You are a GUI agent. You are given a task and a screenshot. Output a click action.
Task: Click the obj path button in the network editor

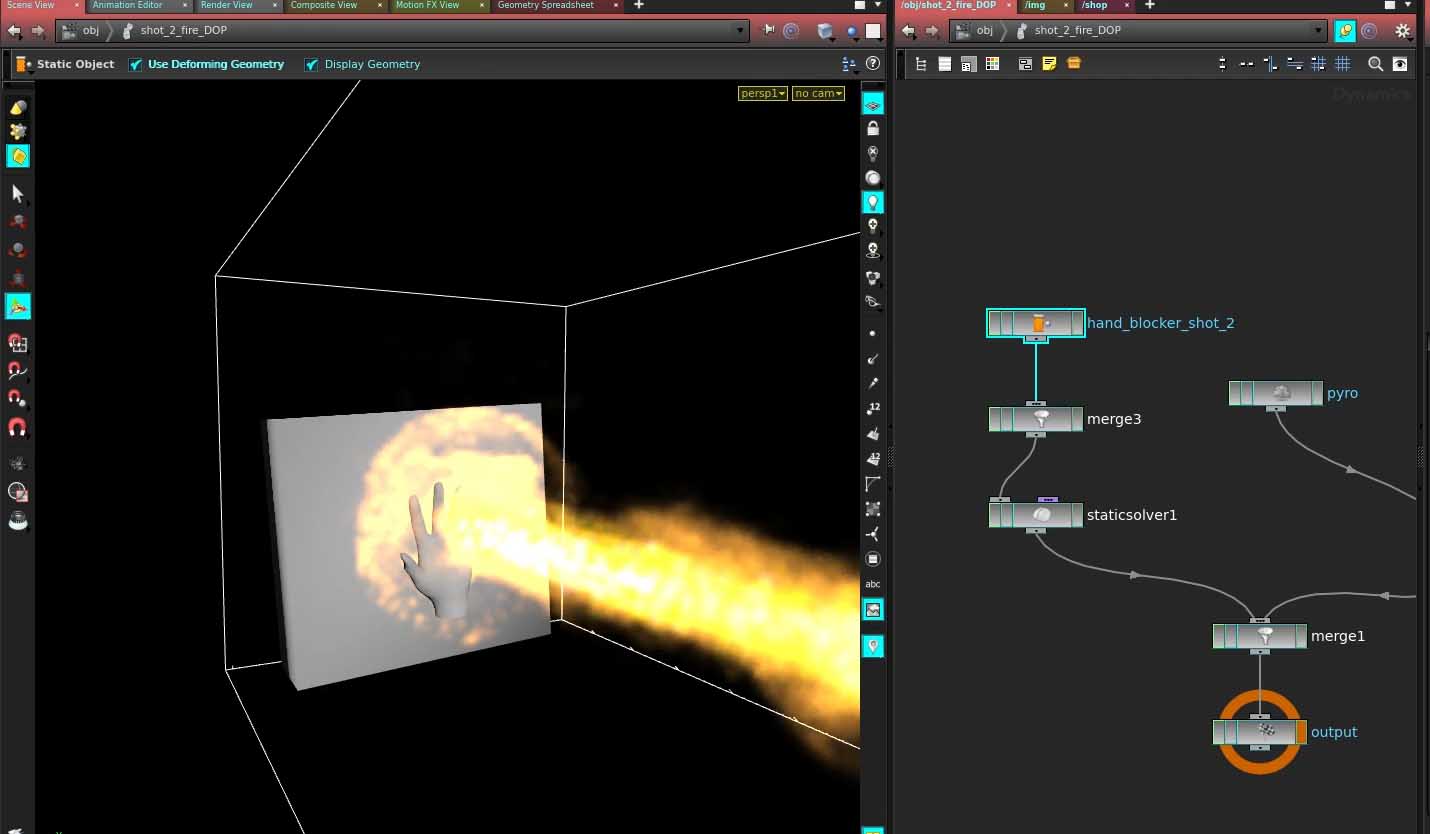984,31
